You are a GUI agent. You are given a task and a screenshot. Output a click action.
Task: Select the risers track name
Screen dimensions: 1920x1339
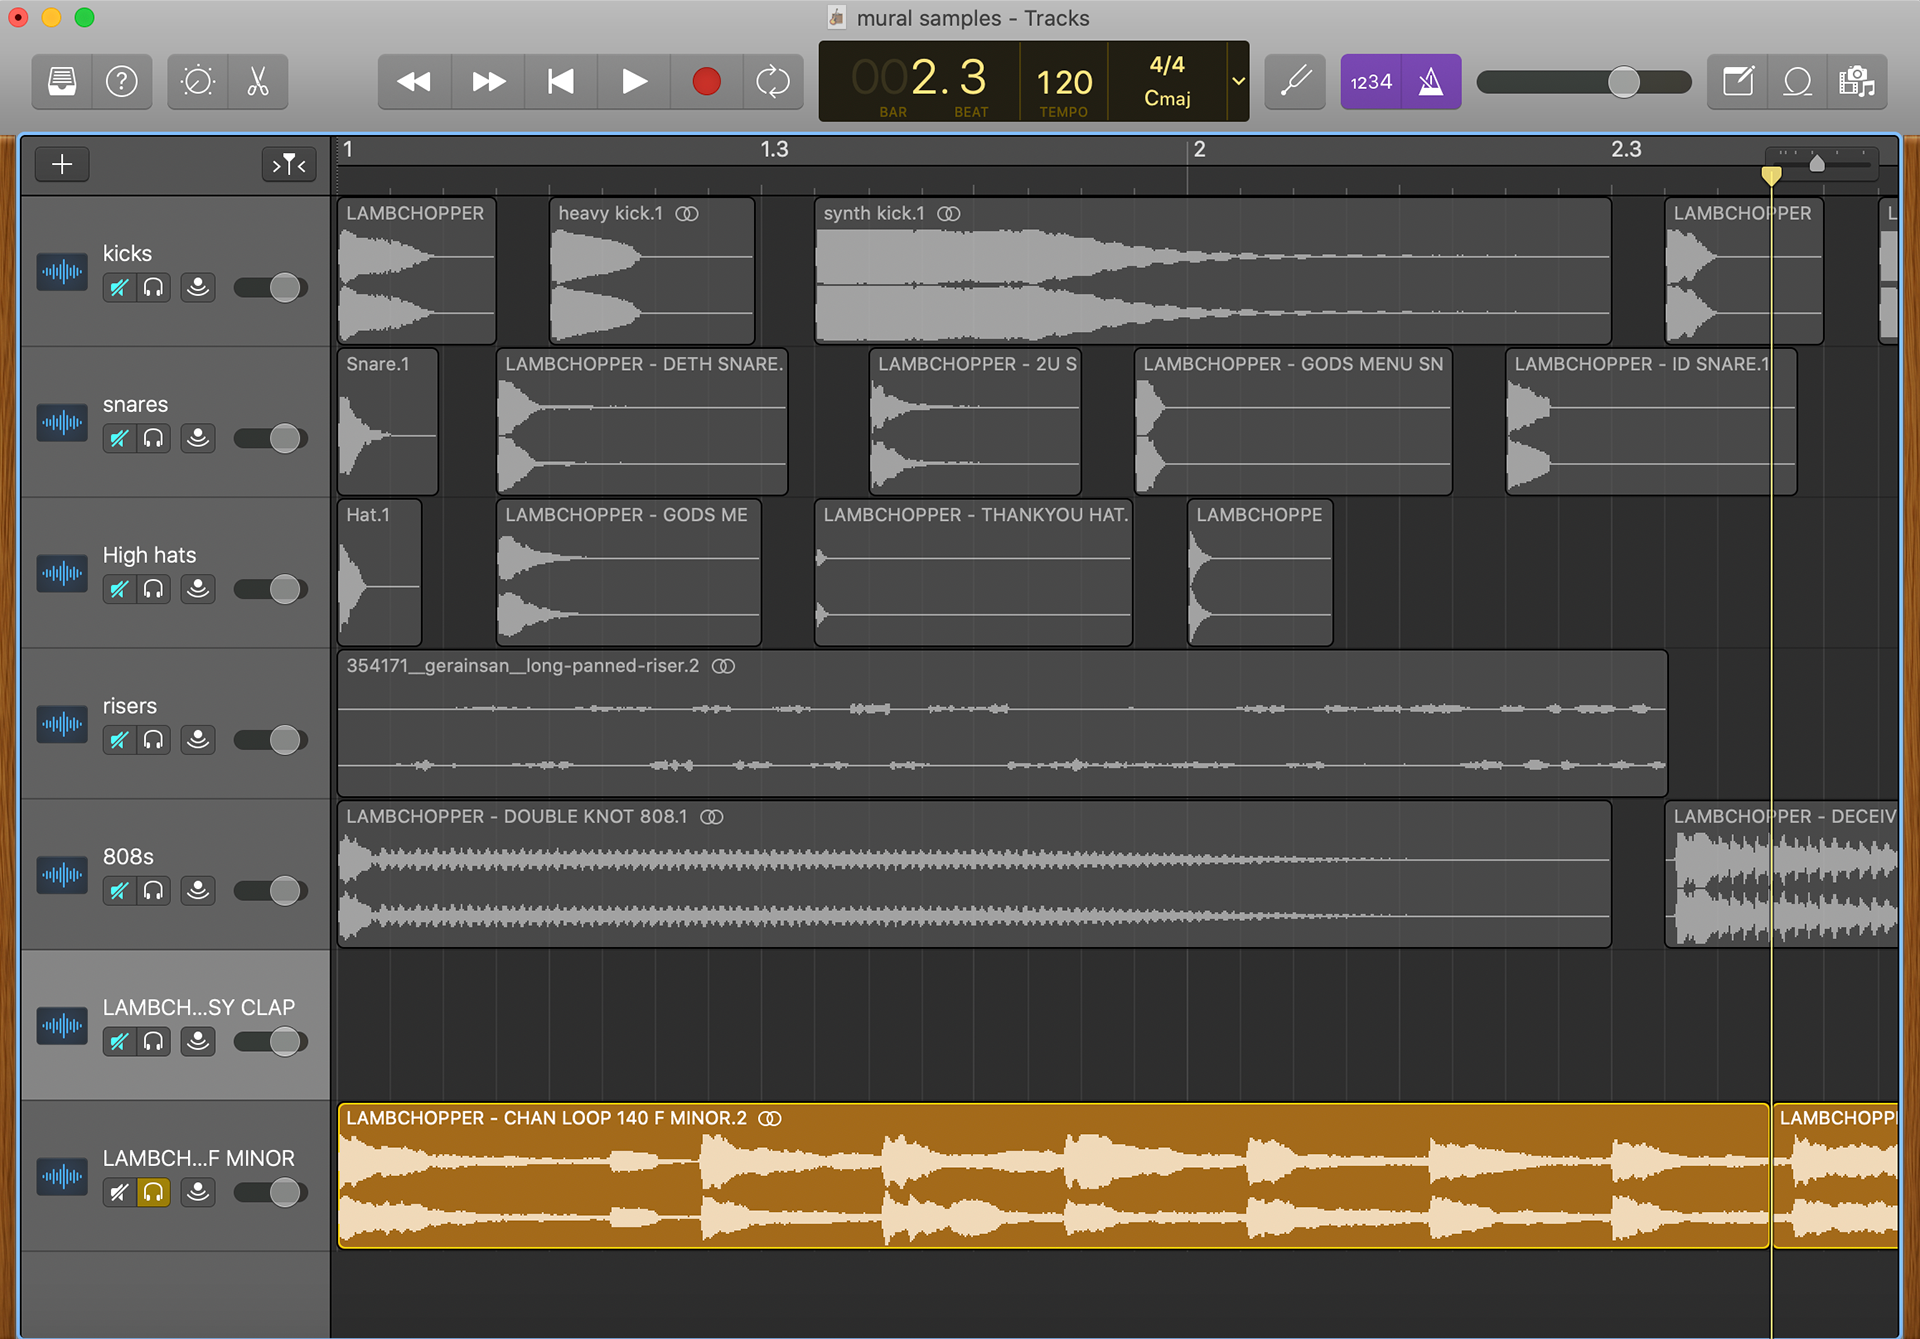pyautogui.click(x=130, y=706)
